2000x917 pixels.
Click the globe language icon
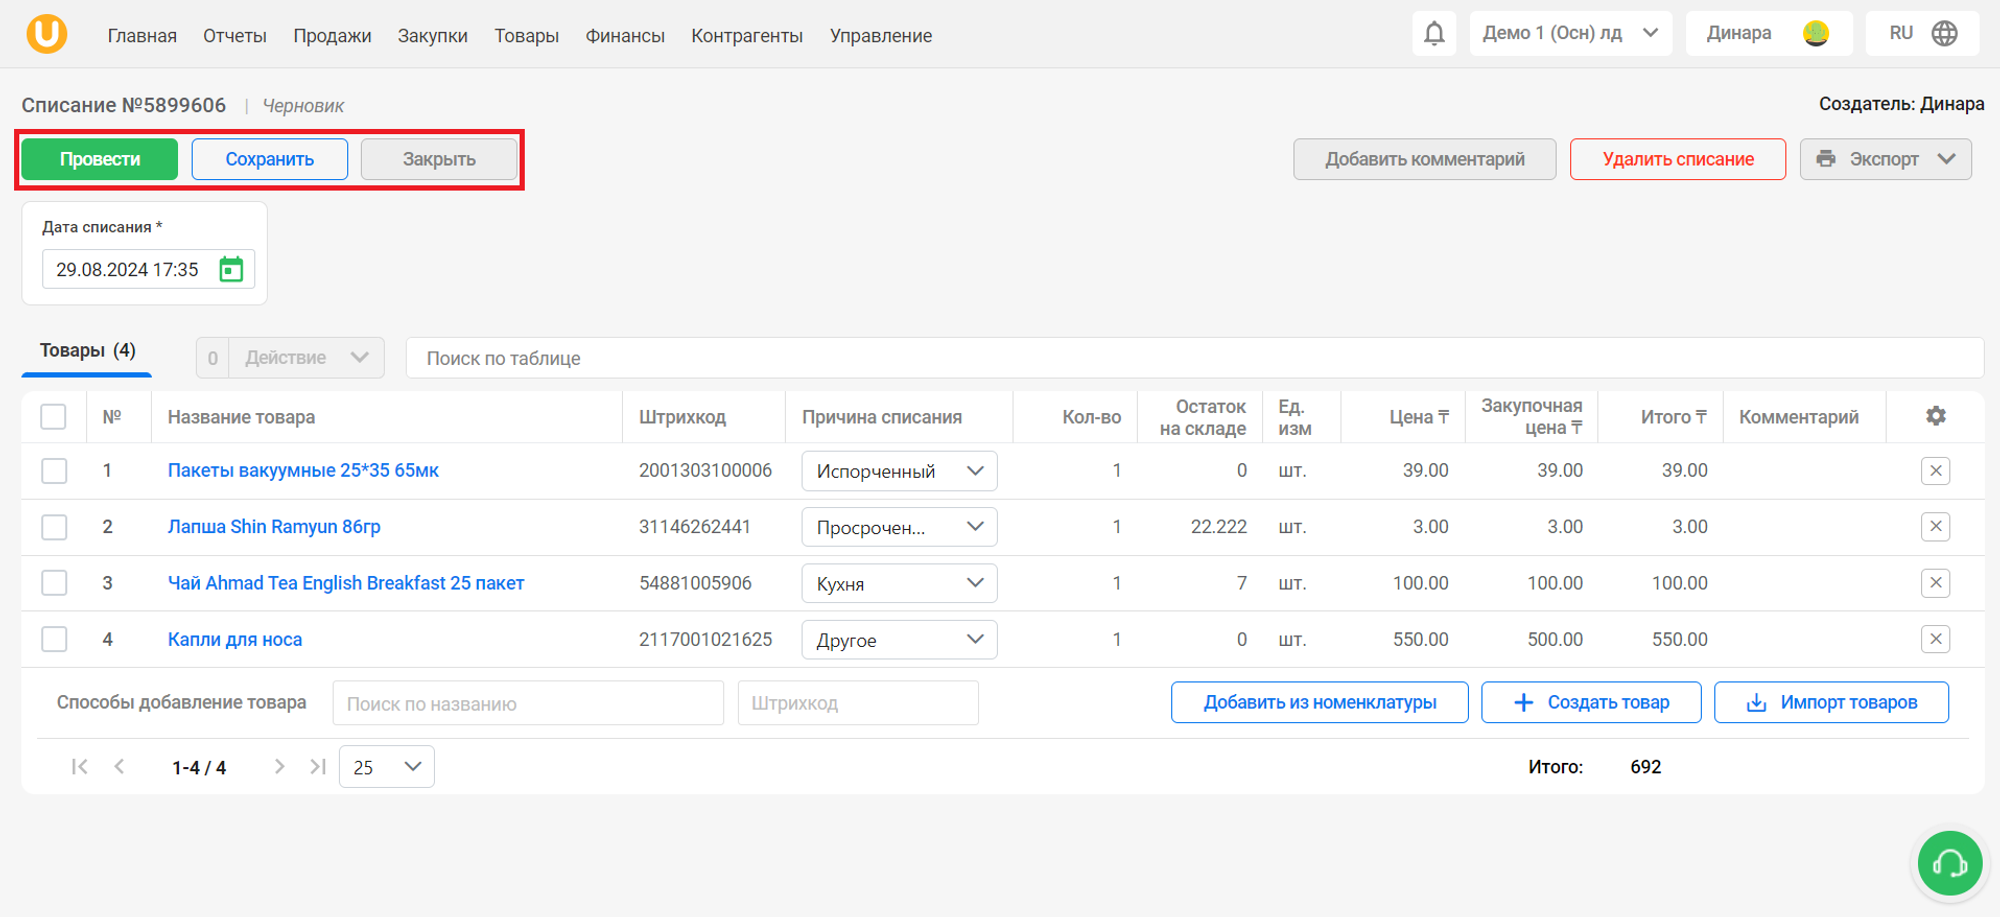point(1944,33)
